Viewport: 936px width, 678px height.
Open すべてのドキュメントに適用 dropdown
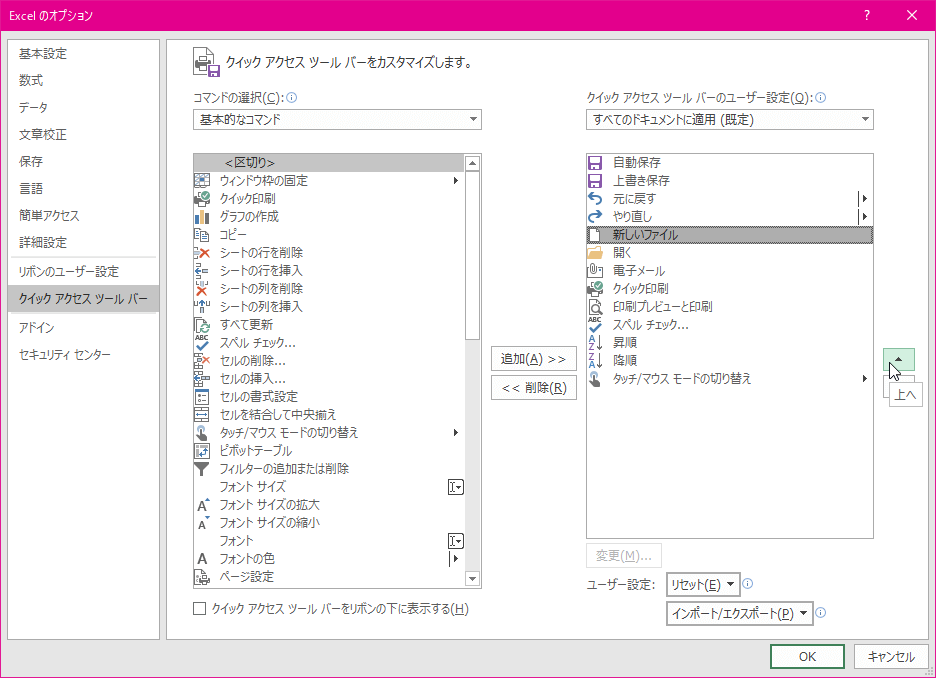click(x=729, y=119)
